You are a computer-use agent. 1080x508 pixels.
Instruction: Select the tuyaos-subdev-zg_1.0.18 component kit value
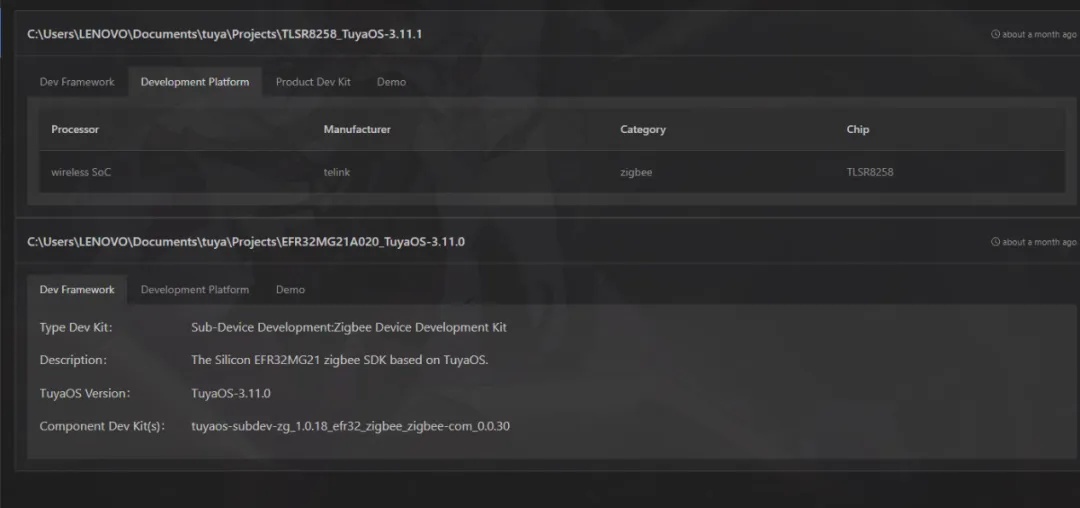coord(351,426)
